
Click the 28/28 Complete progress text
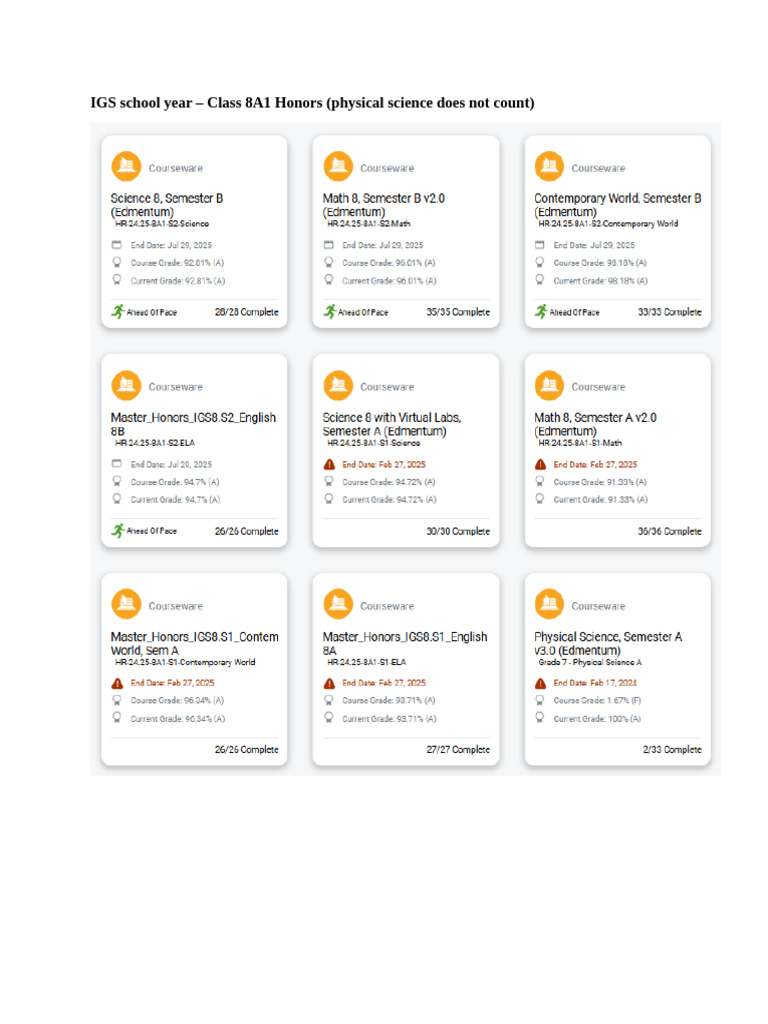pos(246,312)
